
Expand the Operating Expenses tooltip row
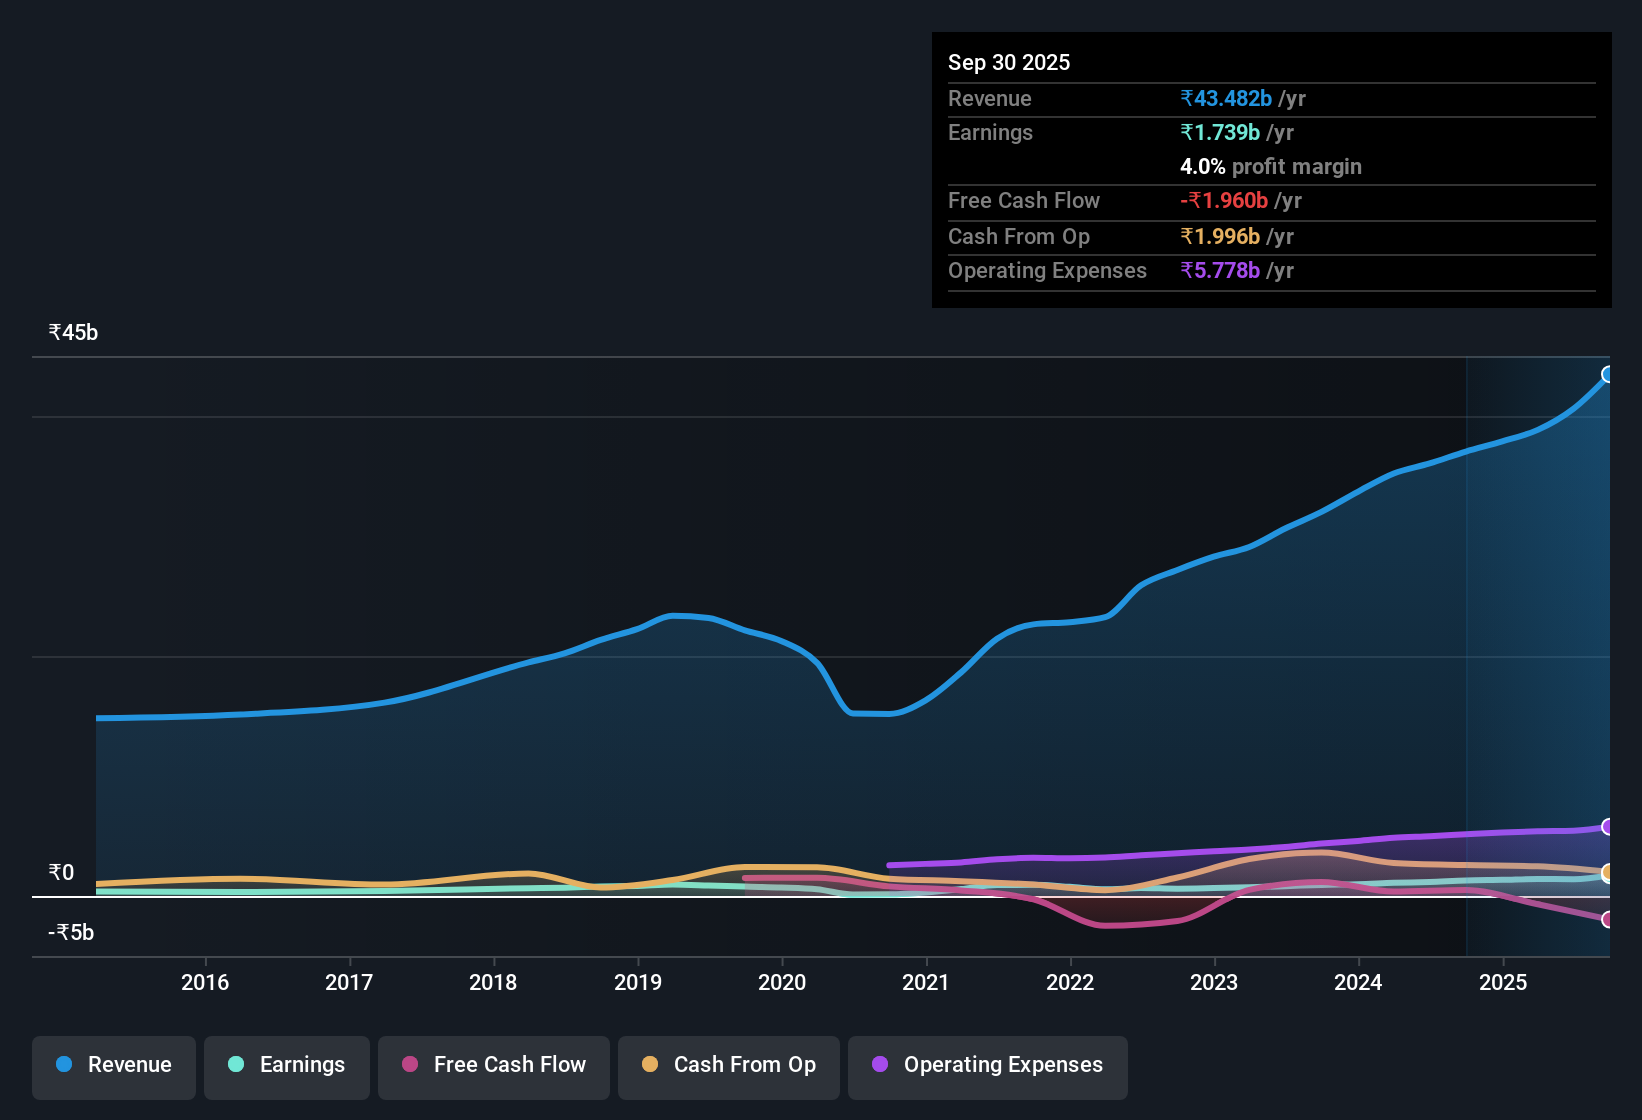coord(1047,270)
